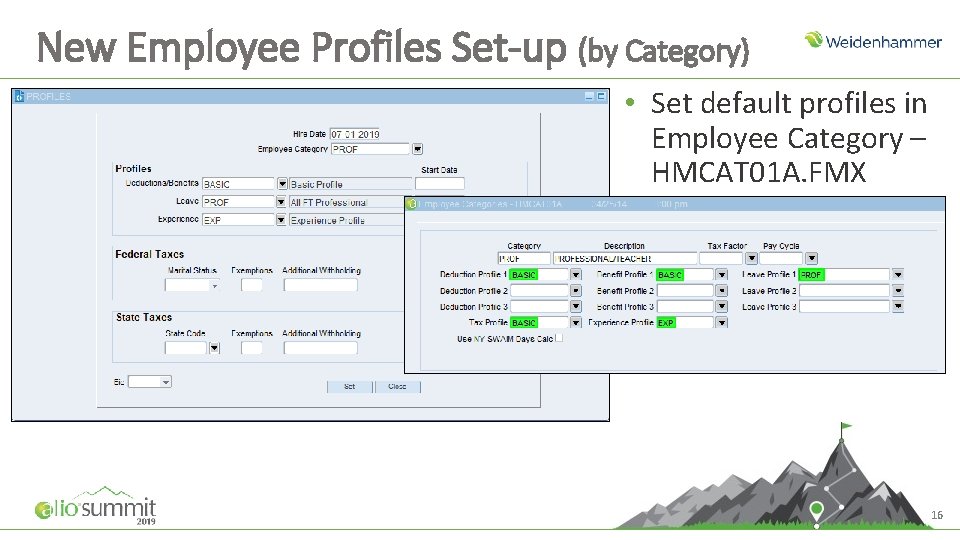Click Tax Profile BASIC field
Image resolution: width=960 pixels, height=540 pixels.
(x=539, y=323)
